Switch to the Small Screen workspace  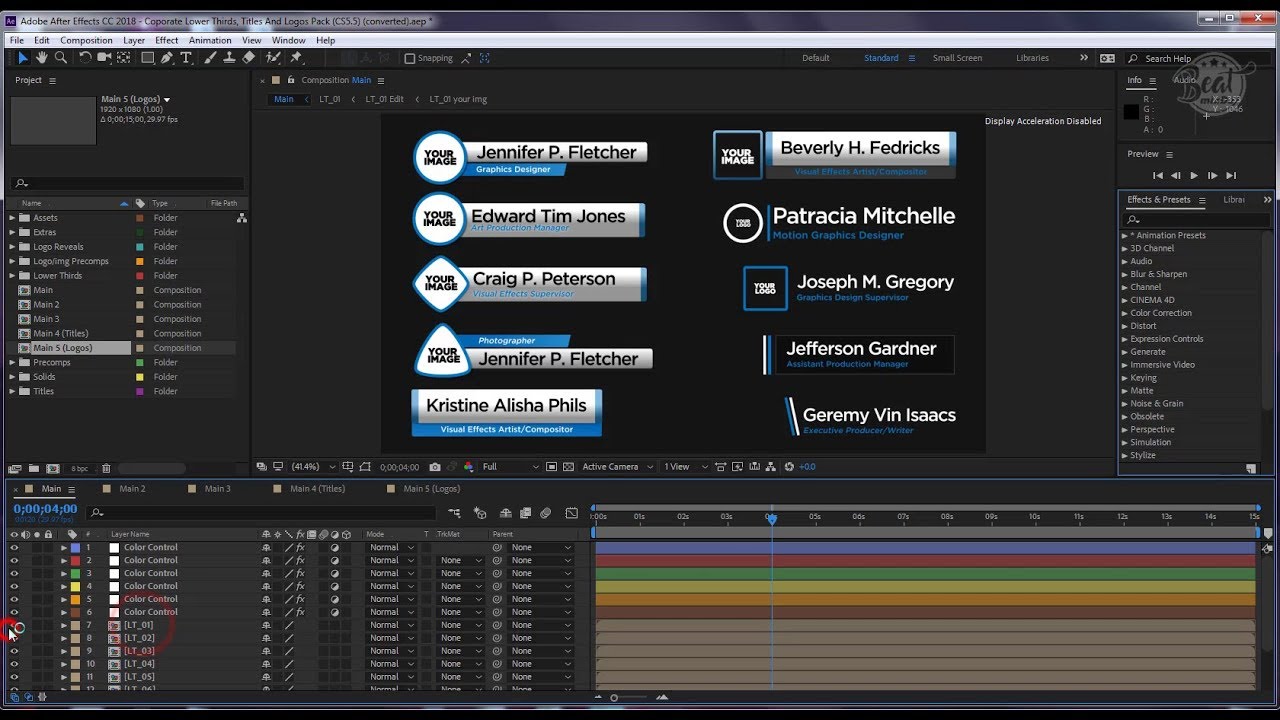click(x=957, y=58)
